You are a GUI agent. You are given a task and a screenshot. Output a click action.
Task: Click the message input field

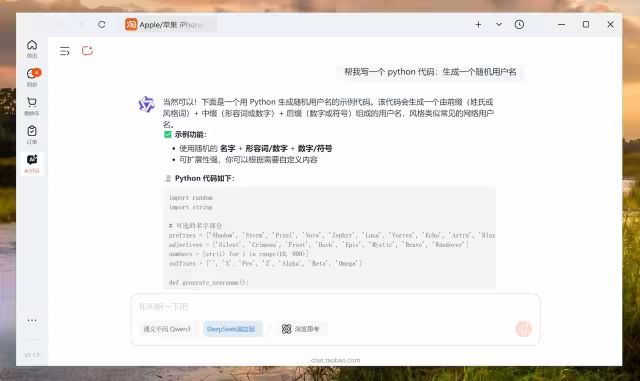(335, 307)
